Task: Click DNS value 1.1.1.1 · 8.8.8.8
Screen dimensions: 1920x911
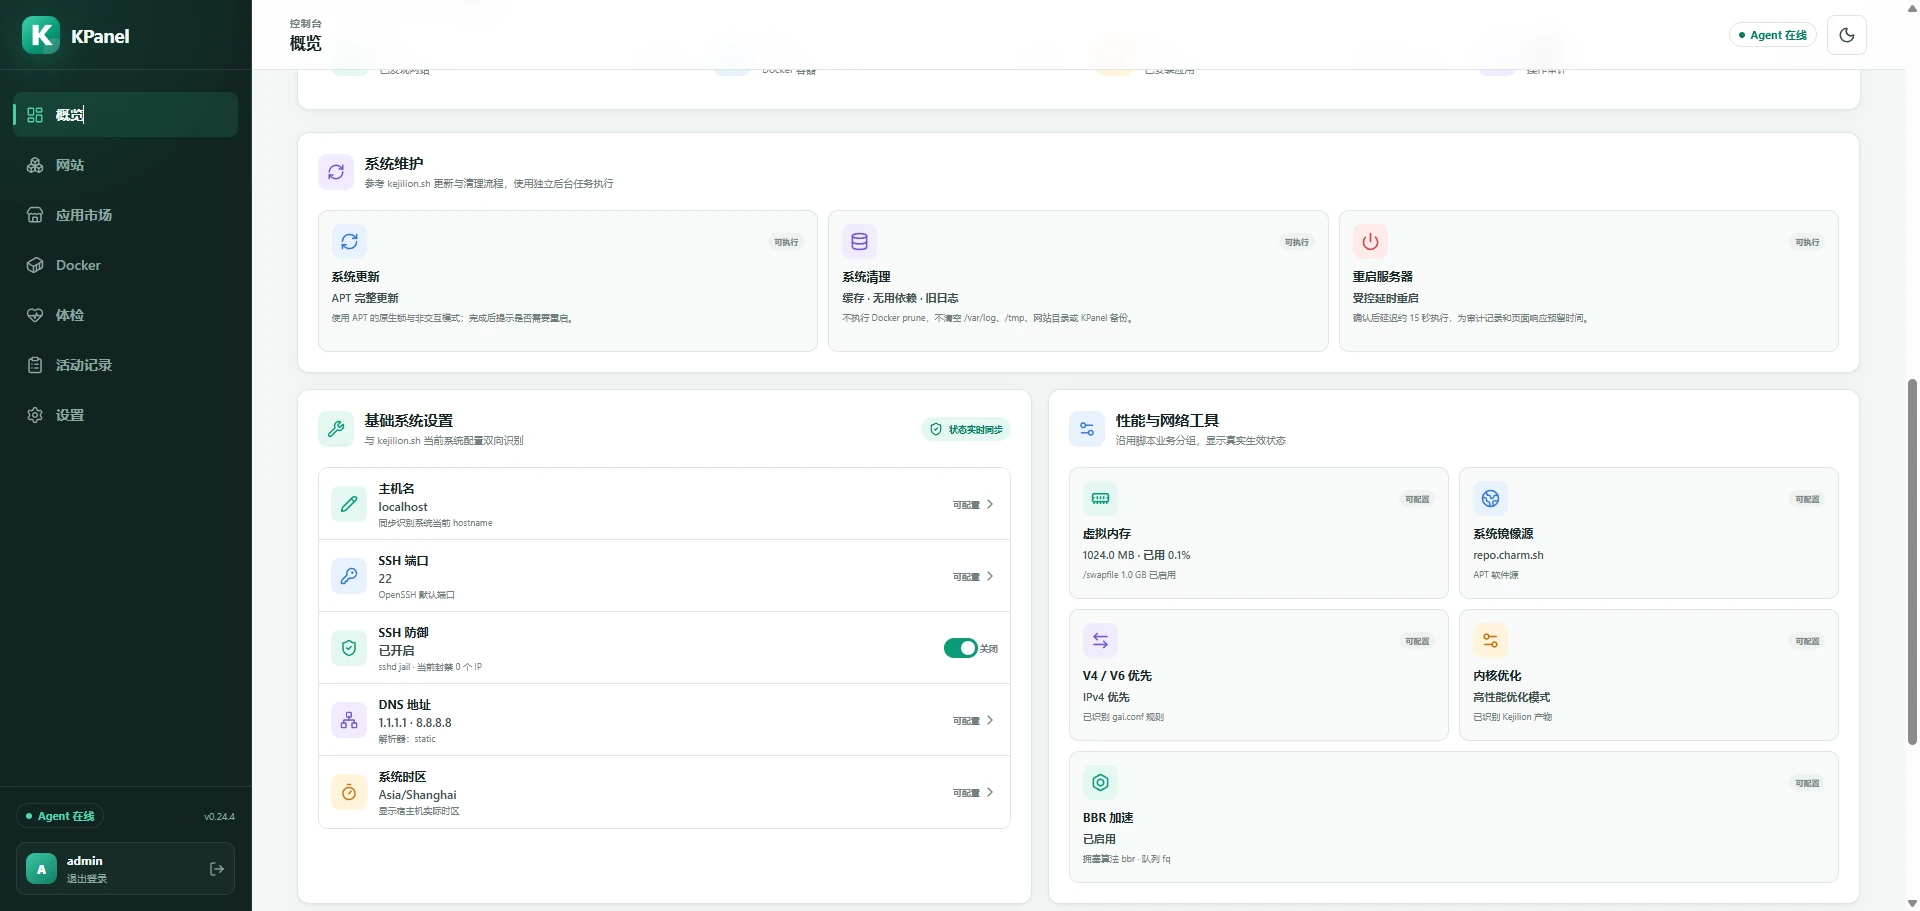Action: tap(415, 723)
